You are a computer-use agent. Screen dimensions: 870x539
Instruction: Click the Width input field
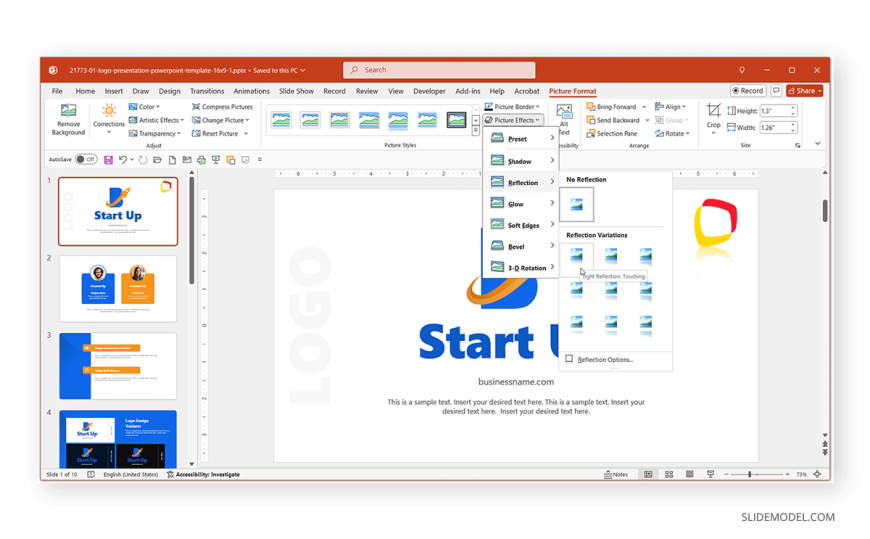point(775,128)
